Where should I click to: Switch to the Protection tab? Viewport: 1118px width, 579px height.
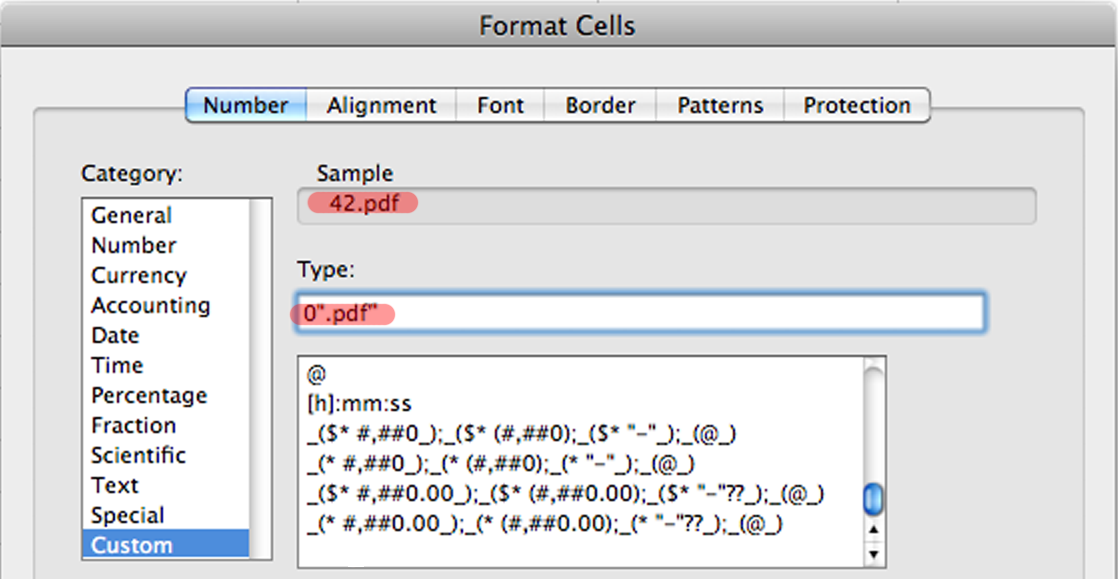[x=857, y=104]
